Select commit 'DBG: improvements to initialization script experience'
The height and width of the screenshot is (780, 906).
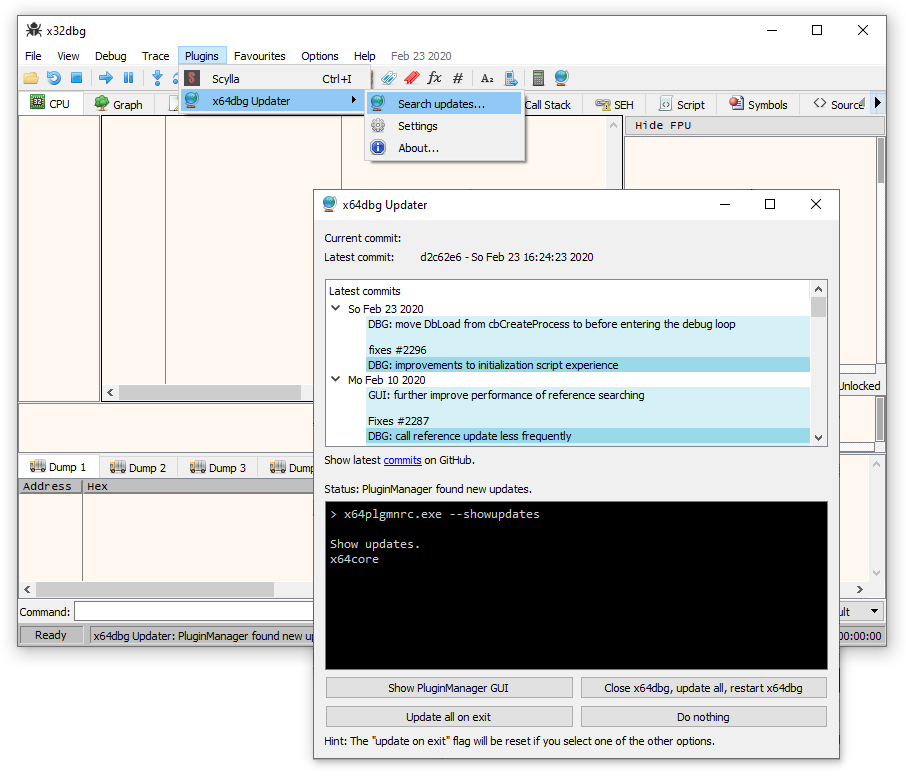[588, 365]
